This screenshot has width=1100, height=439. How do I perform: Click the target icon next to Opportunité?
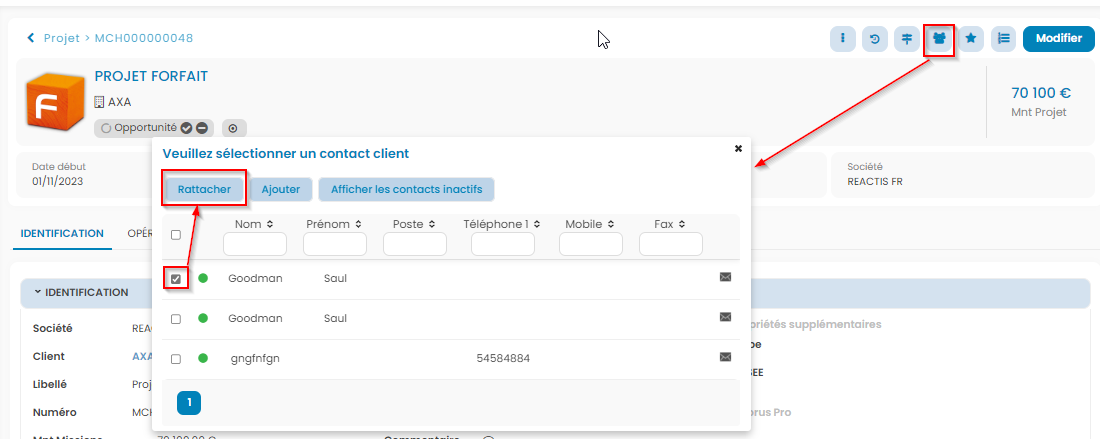(233, 128)
